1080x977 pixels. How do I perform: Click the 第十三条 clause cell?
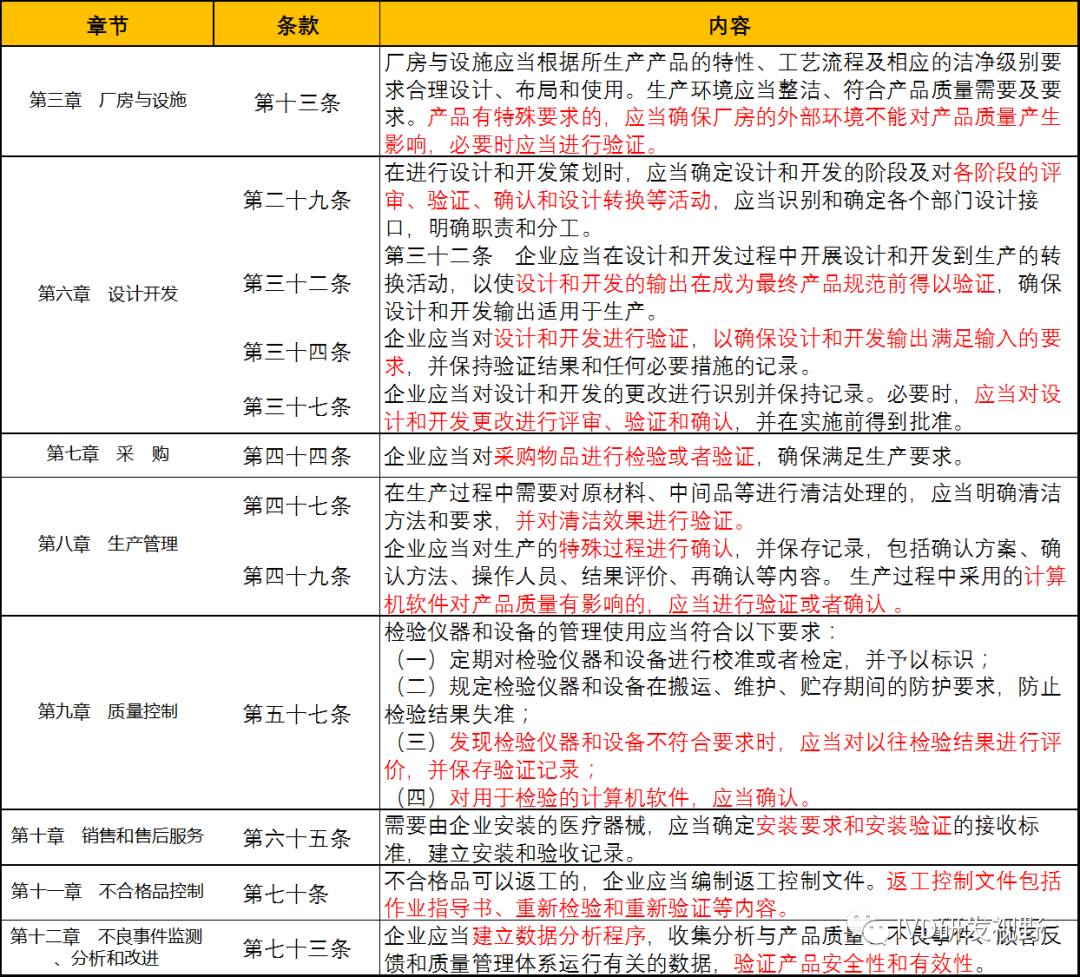tap(297, 103)
